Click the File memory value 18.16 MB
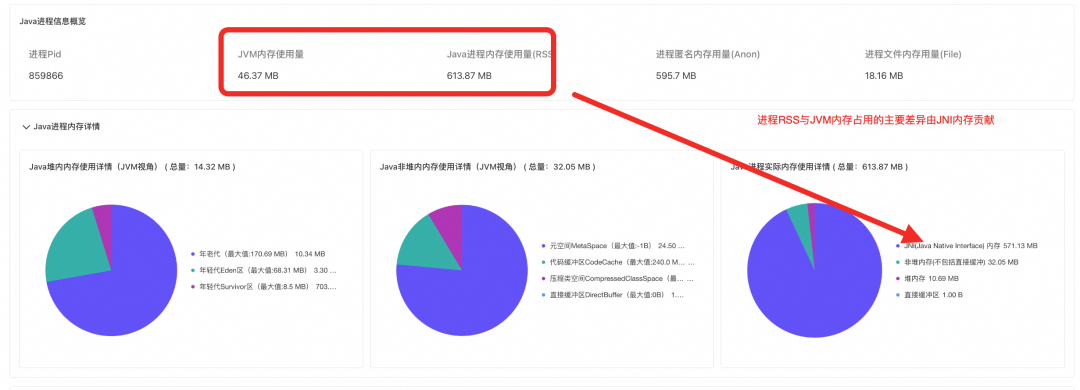 (884, 76)
